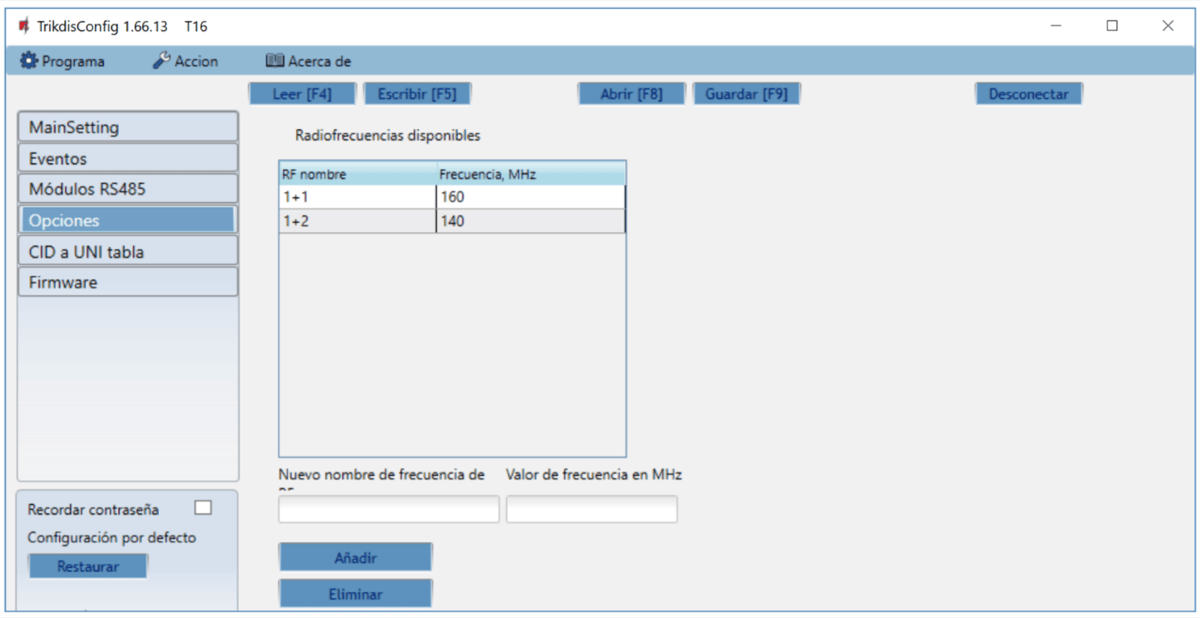Viewport: 1200px width, 618px height.
Task: Open the Programa menu
Action: (x=62, y=61)
